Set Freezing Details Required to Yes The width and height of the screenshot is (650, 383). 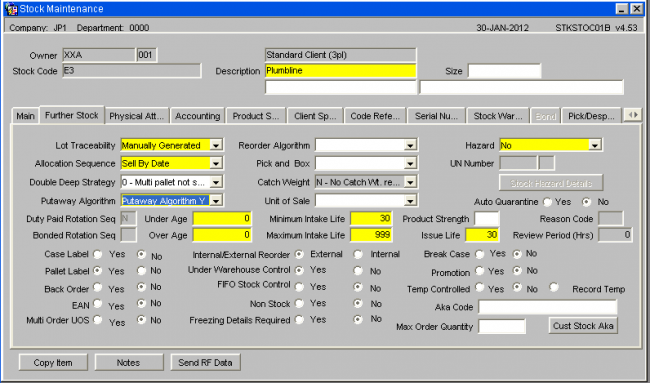299,320
